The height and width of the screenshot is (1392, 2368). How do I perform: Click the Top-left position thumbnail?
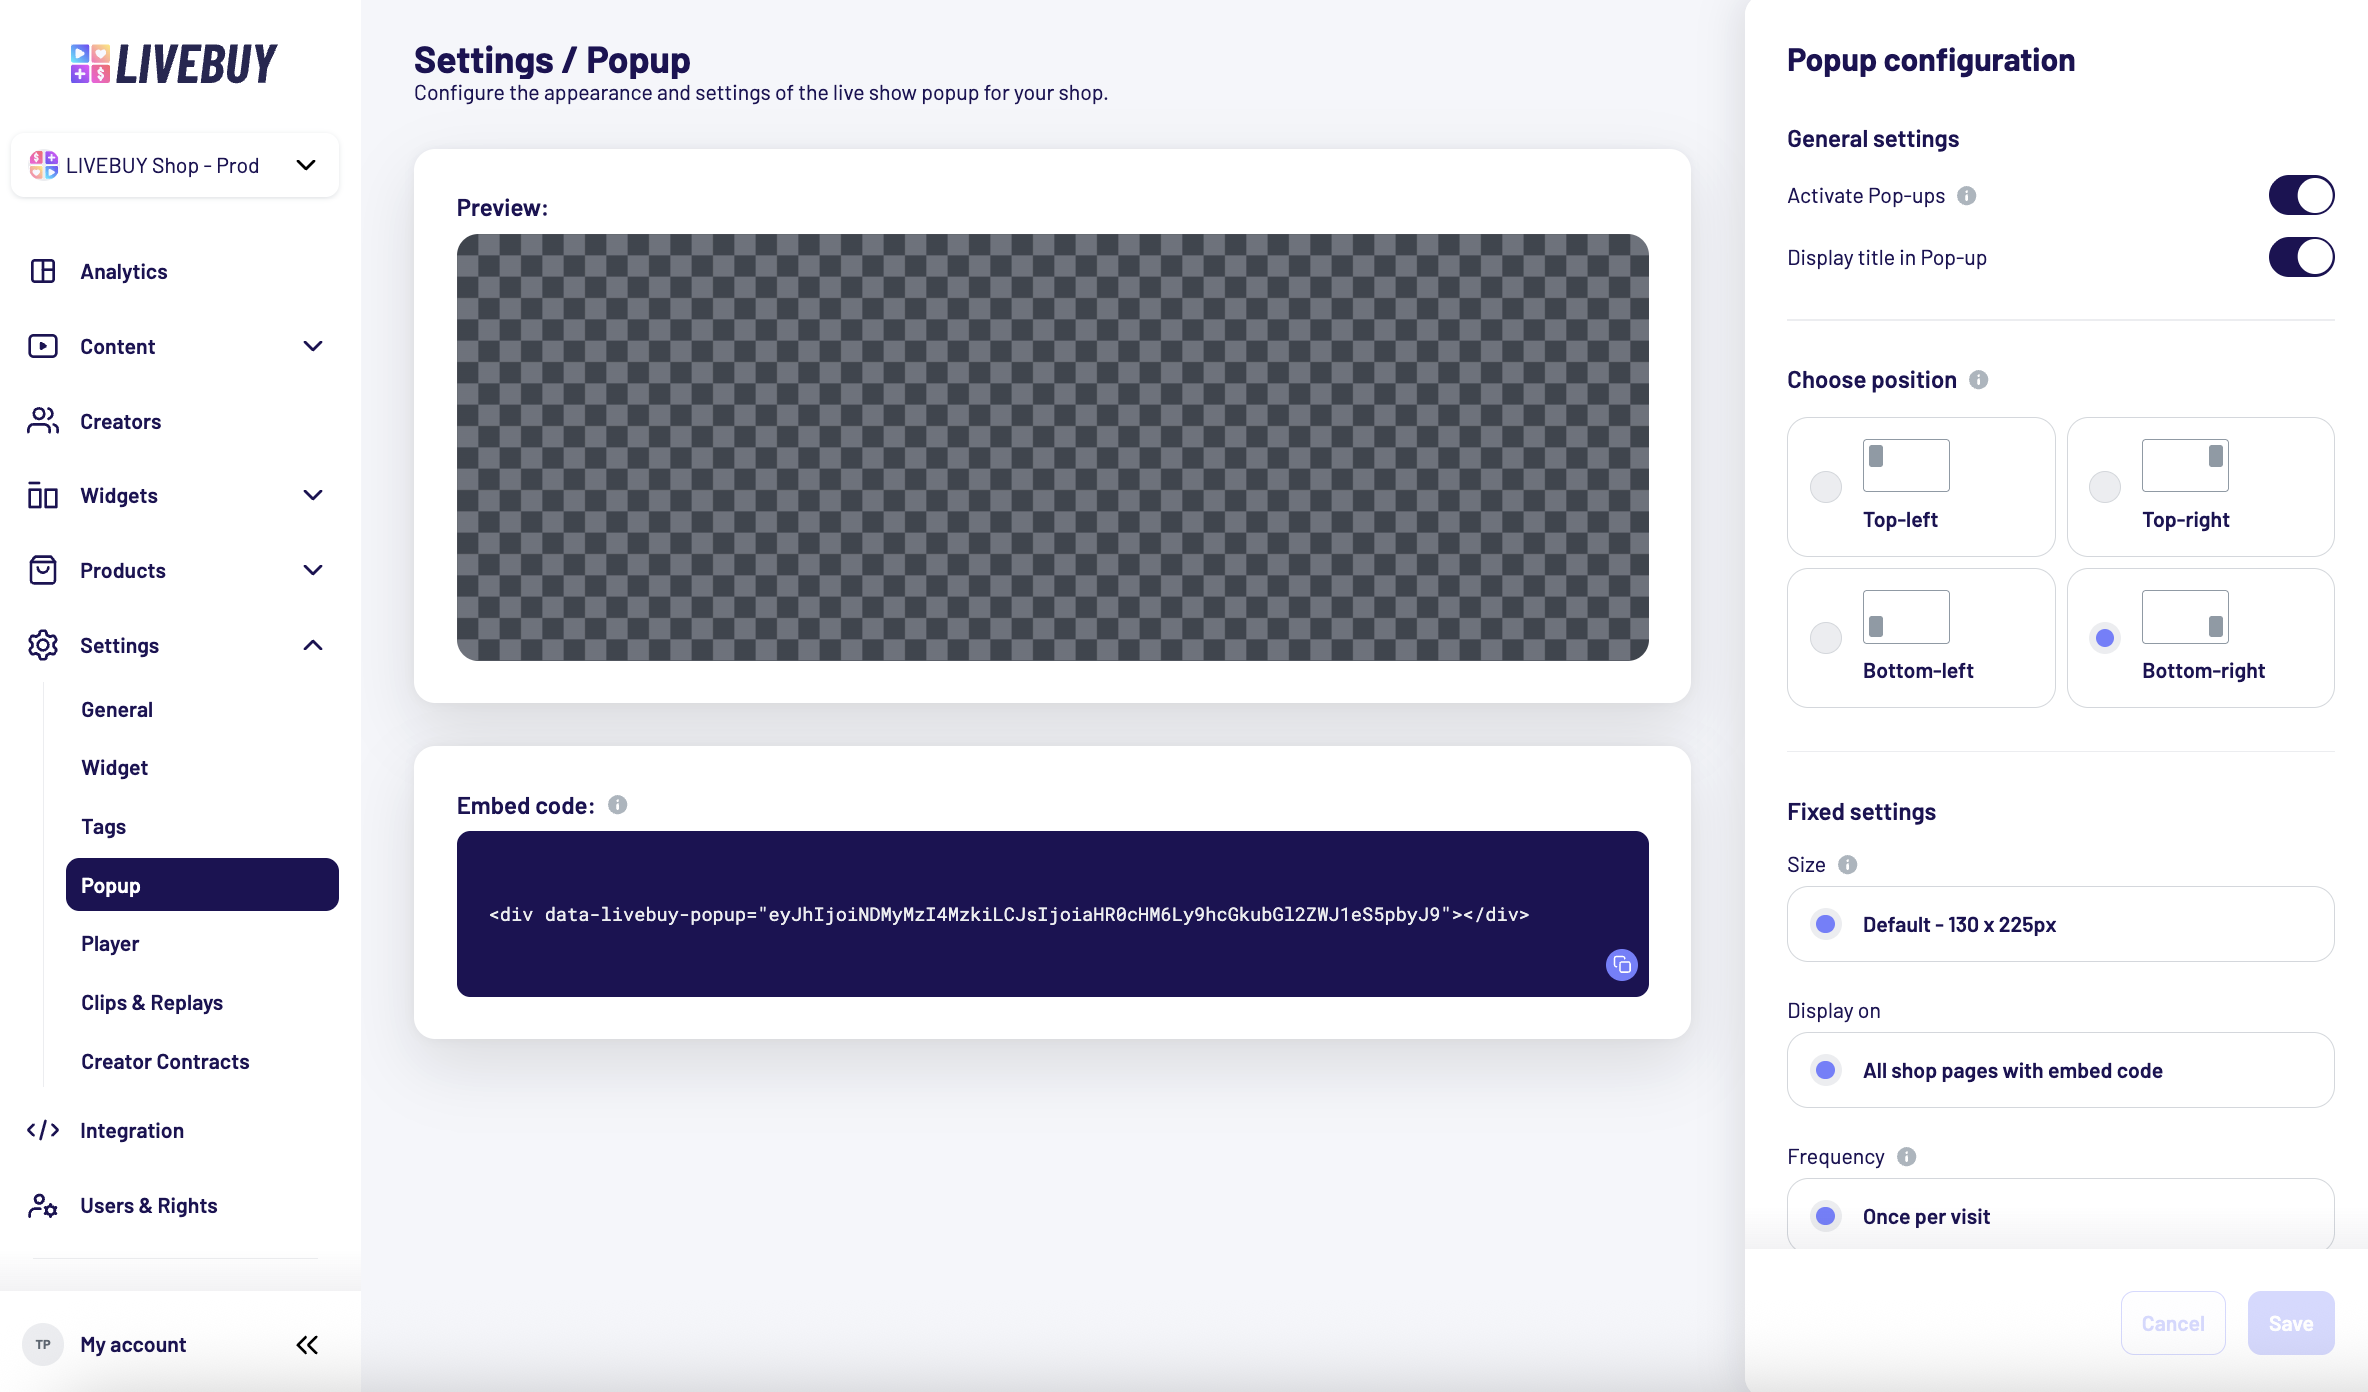[1906, 465]
